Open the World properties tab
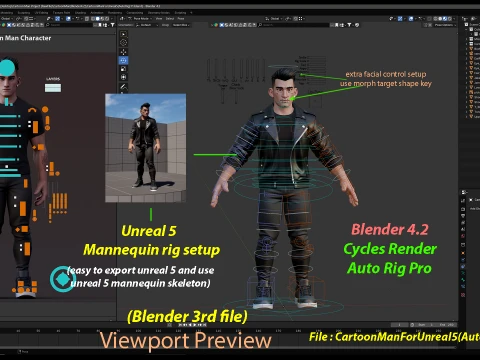This screenshot has width=480, height=360. click(x=463, y=236)
